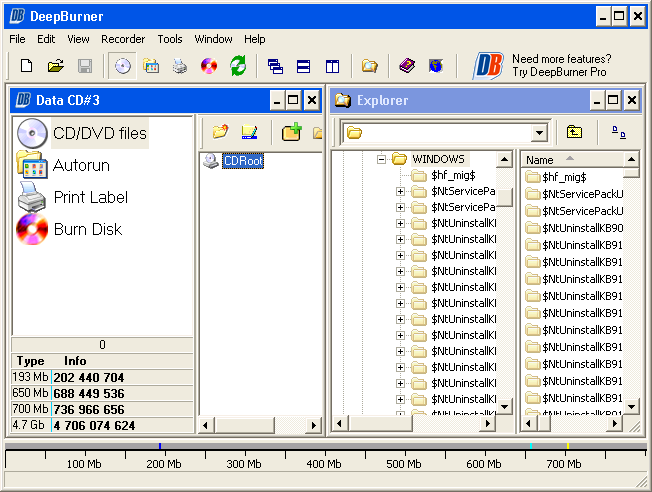Click the blue marker on size bar
This screenshot has width=652, height=492.
160,446
